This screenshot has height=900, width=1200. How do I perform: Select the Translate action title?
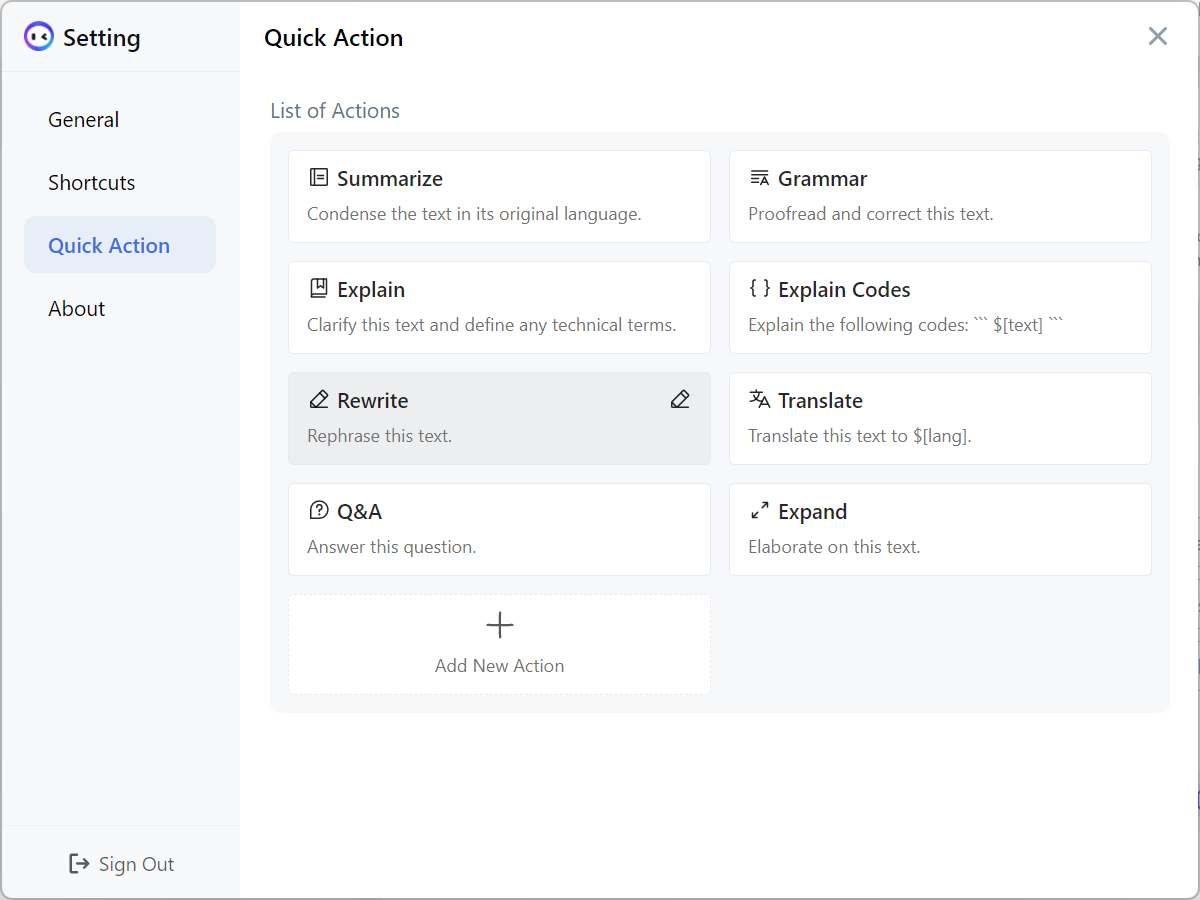(x=820, y=401)
